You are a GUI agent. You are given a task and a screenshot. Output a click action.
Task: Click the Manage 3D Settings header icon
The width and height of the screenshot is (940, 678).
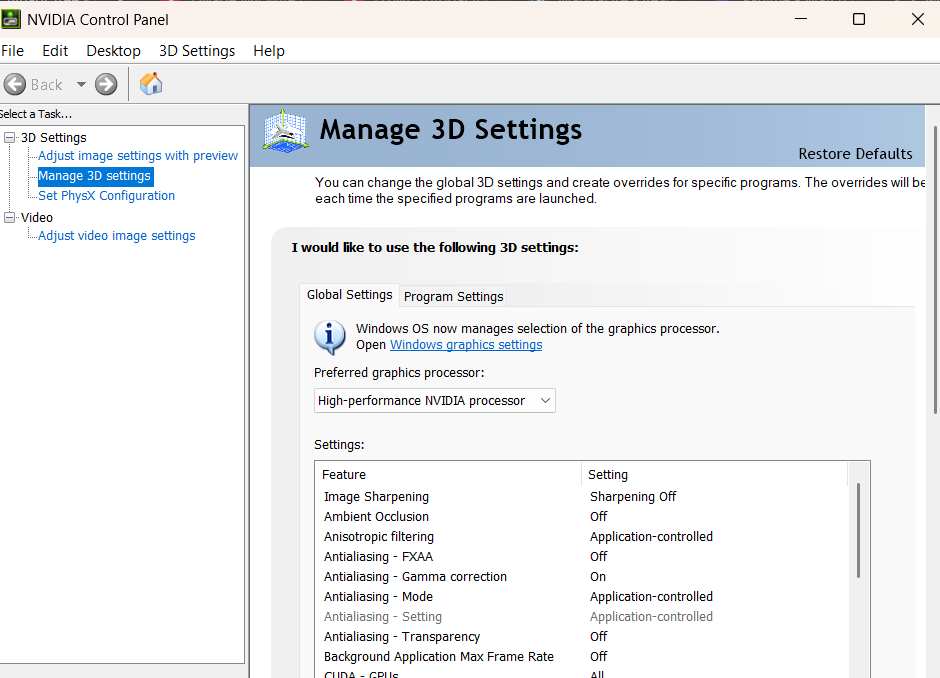(285, 133)
